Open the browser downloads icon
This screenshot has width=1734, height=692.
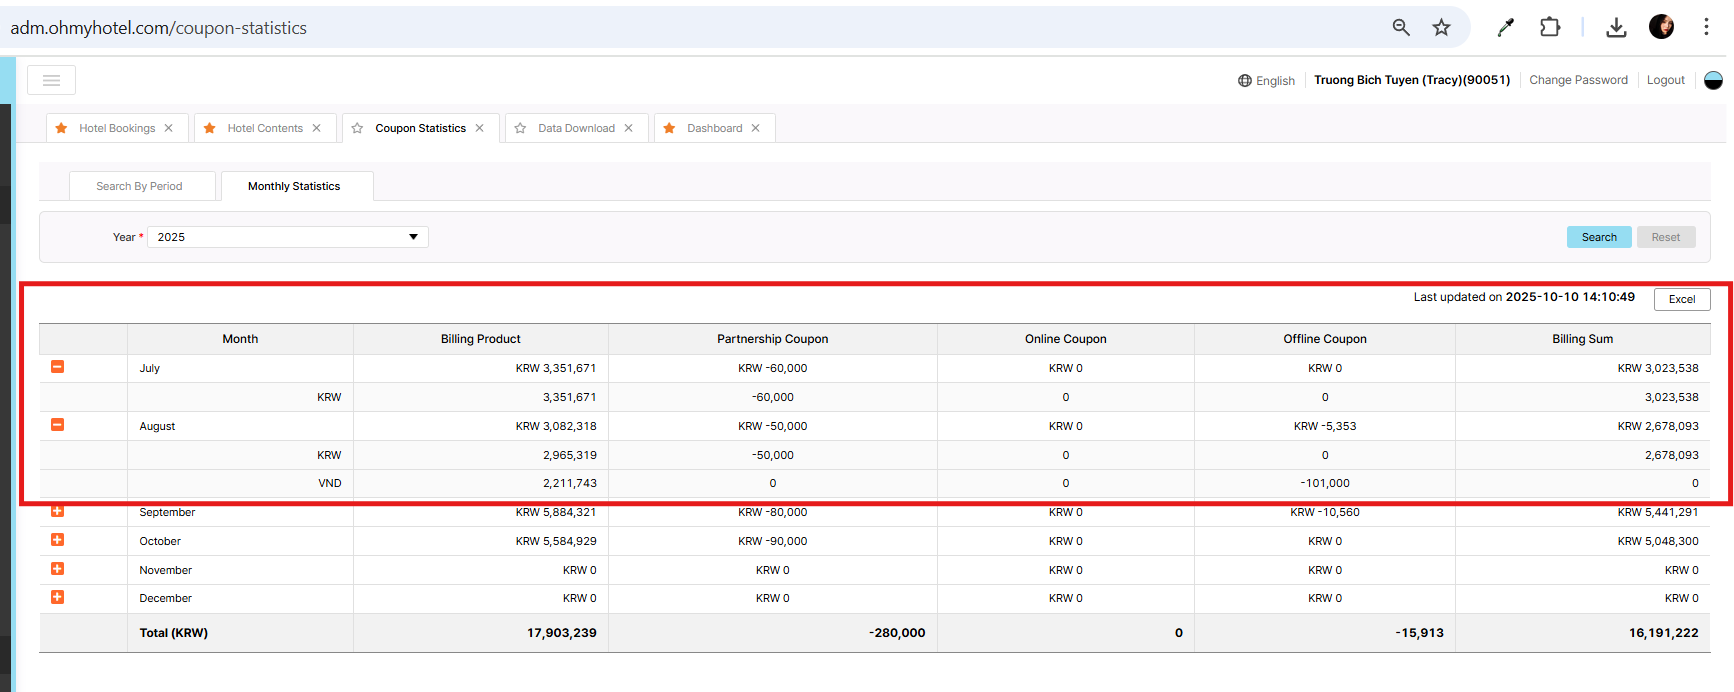coord(1616,28)
